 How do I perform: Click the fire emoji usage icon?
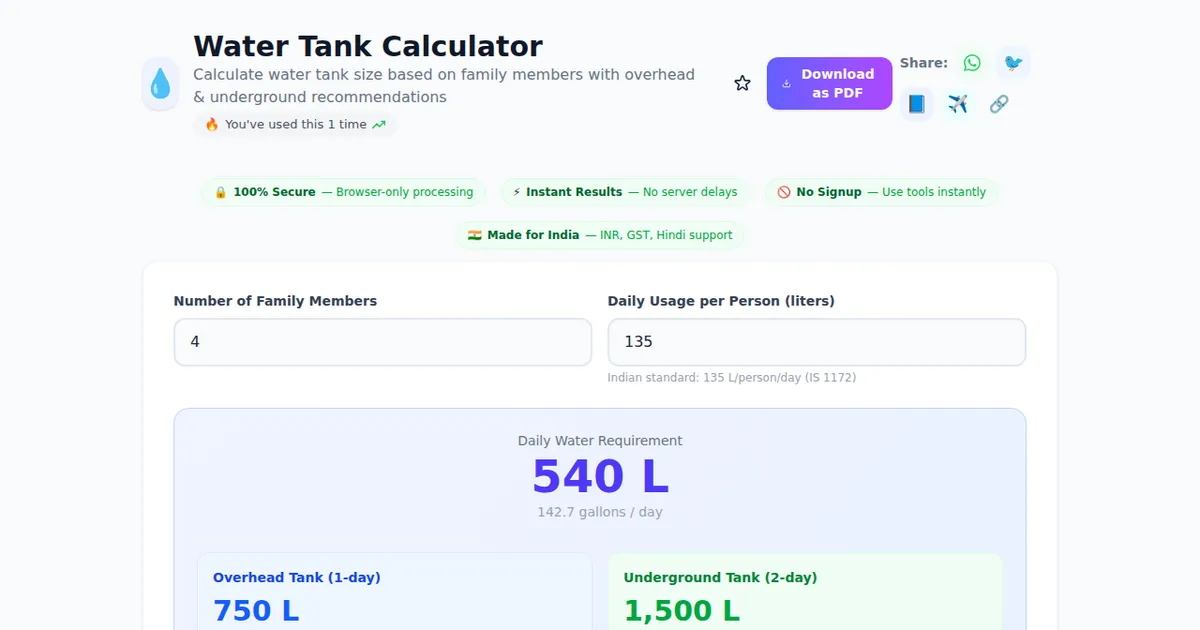[212, 125]
